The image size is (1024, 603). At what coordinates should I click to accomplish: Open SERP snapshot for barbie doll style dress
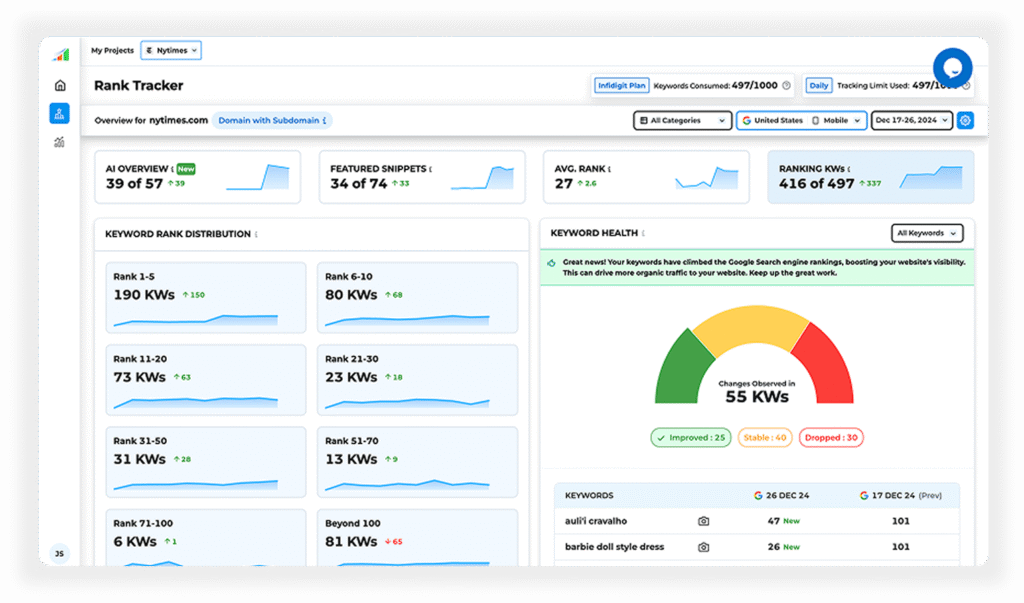tap(703, 547)
